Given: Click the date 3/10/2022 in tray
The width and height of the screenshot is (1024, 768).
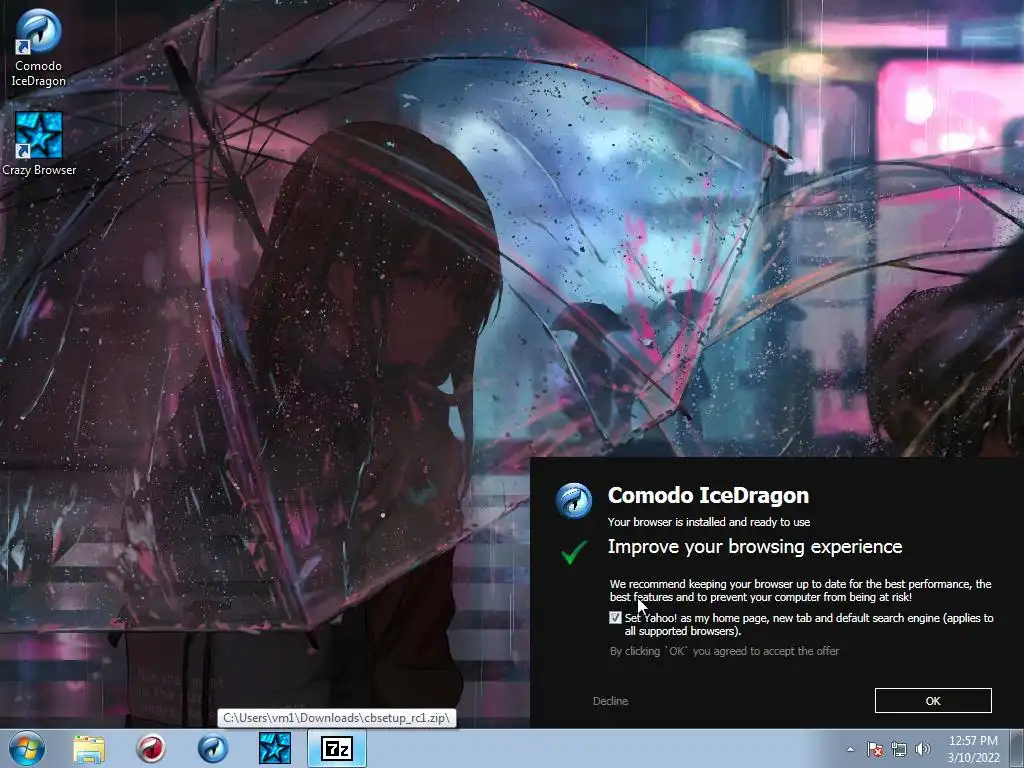Looking at the screenshot, I should (973, 758).
